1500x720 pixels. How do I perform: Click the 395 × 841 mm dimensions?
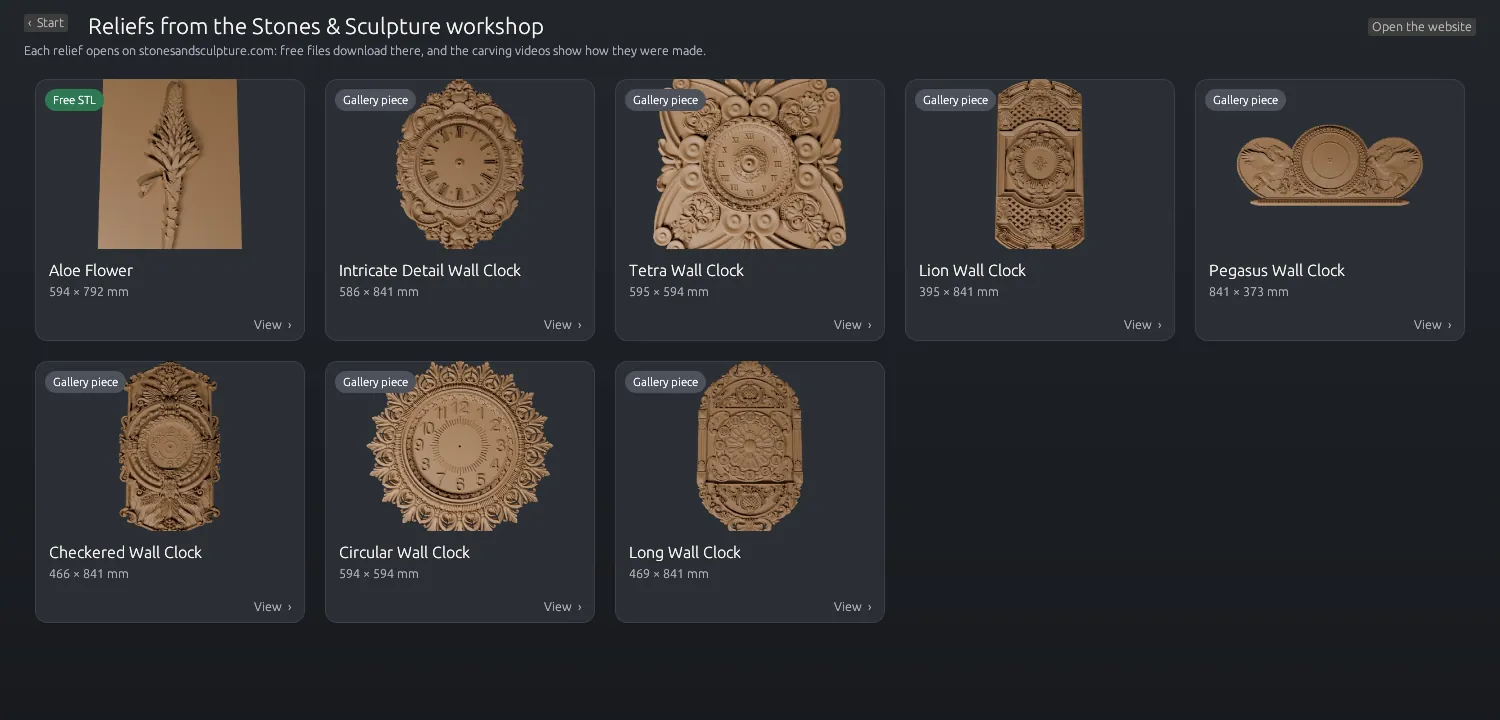click(x=959, y=292)
